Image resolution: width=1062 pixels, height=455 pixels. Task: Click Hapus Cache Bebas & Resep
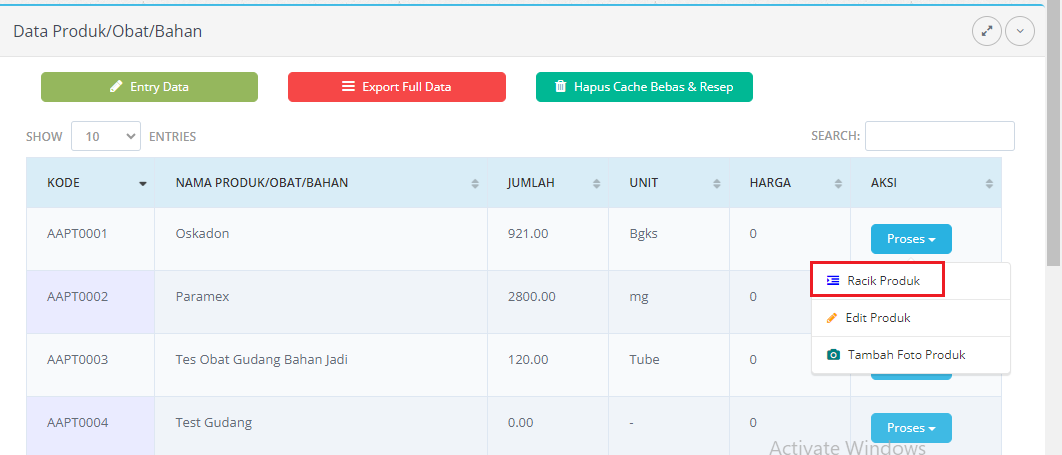(643, 87)
